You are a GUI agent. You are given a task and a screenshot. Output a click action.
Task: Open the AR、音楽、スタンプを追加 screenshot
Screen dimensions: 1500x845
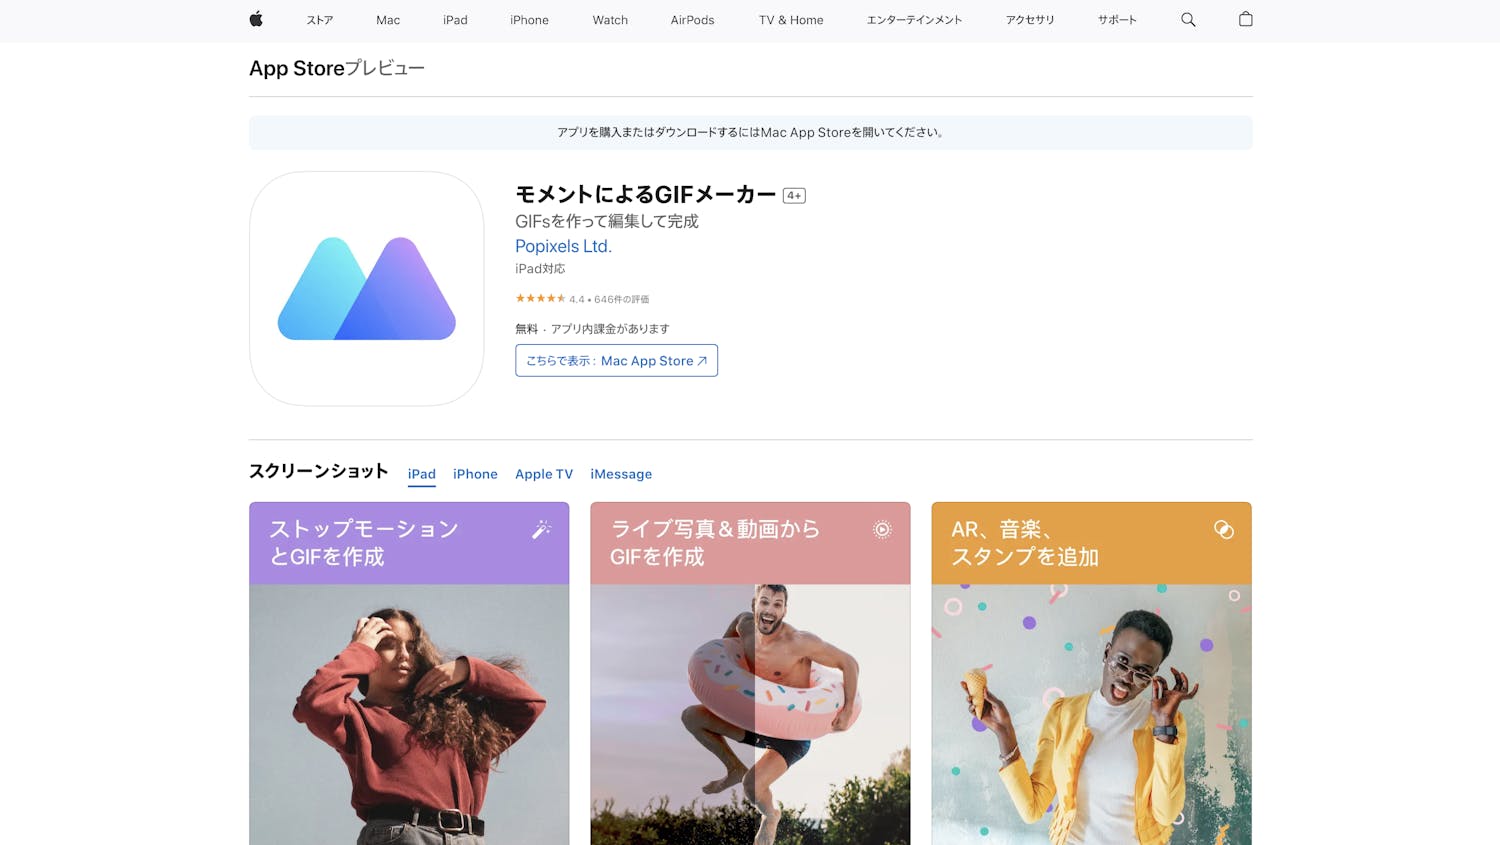[x=1091, y=673]
